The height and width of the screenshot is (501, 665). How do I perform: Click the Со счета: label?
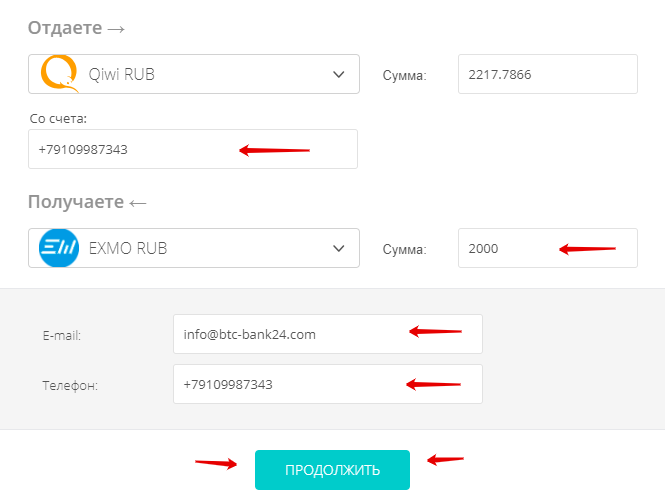(58, 119)
